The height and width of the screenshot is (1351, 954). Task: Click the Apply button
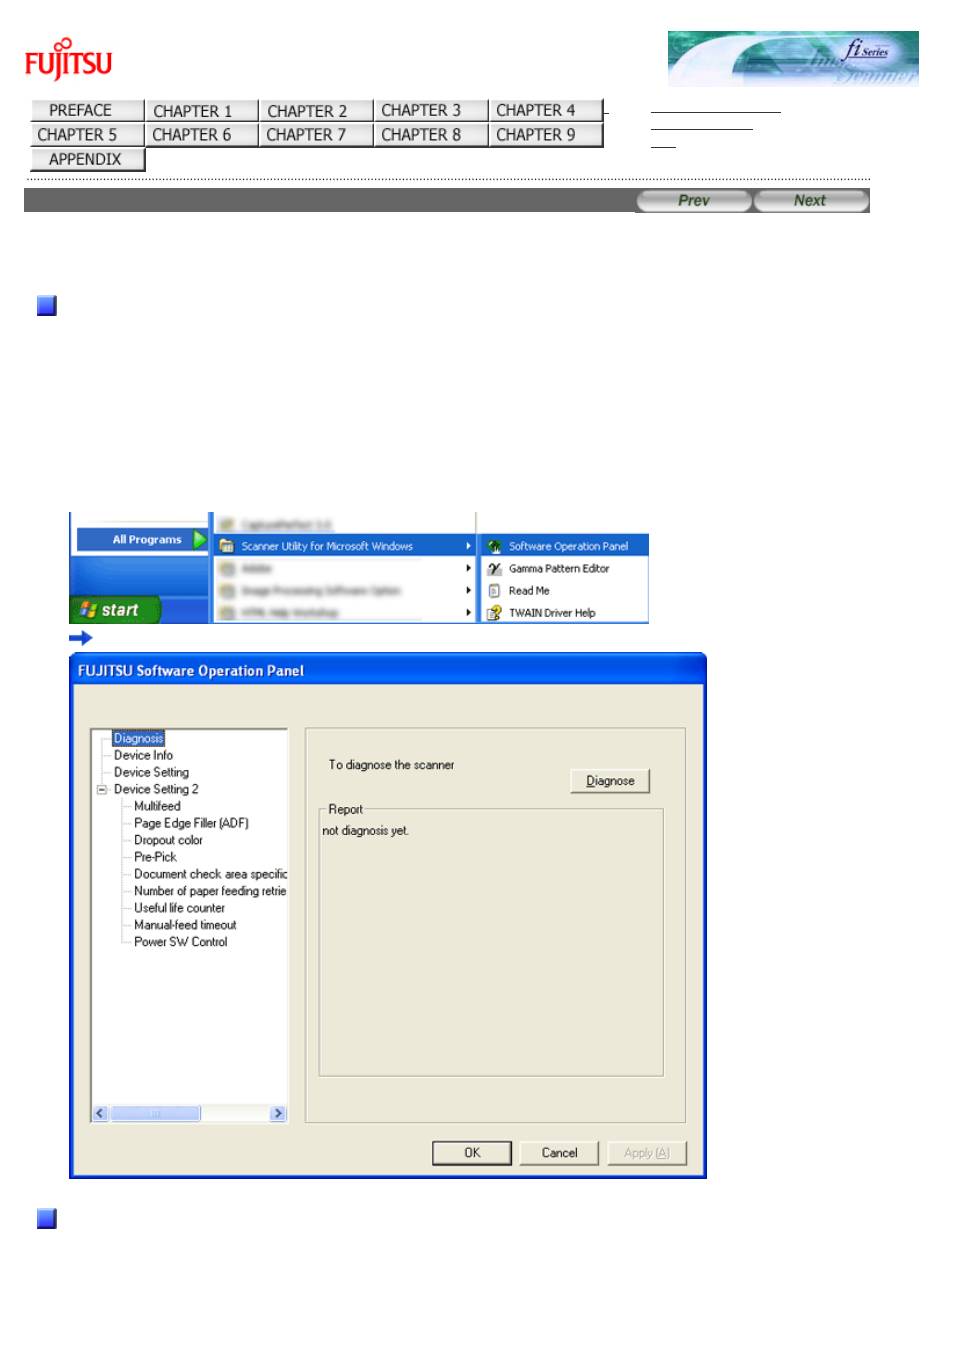pyautogui.click(x=647, y=1153)
